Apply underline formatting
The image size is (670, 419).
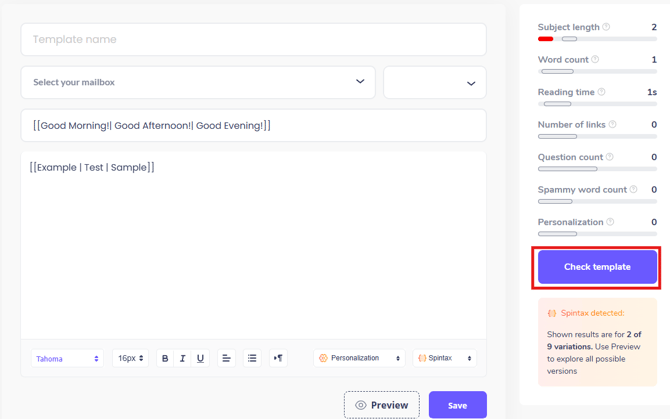coord(200,358)
